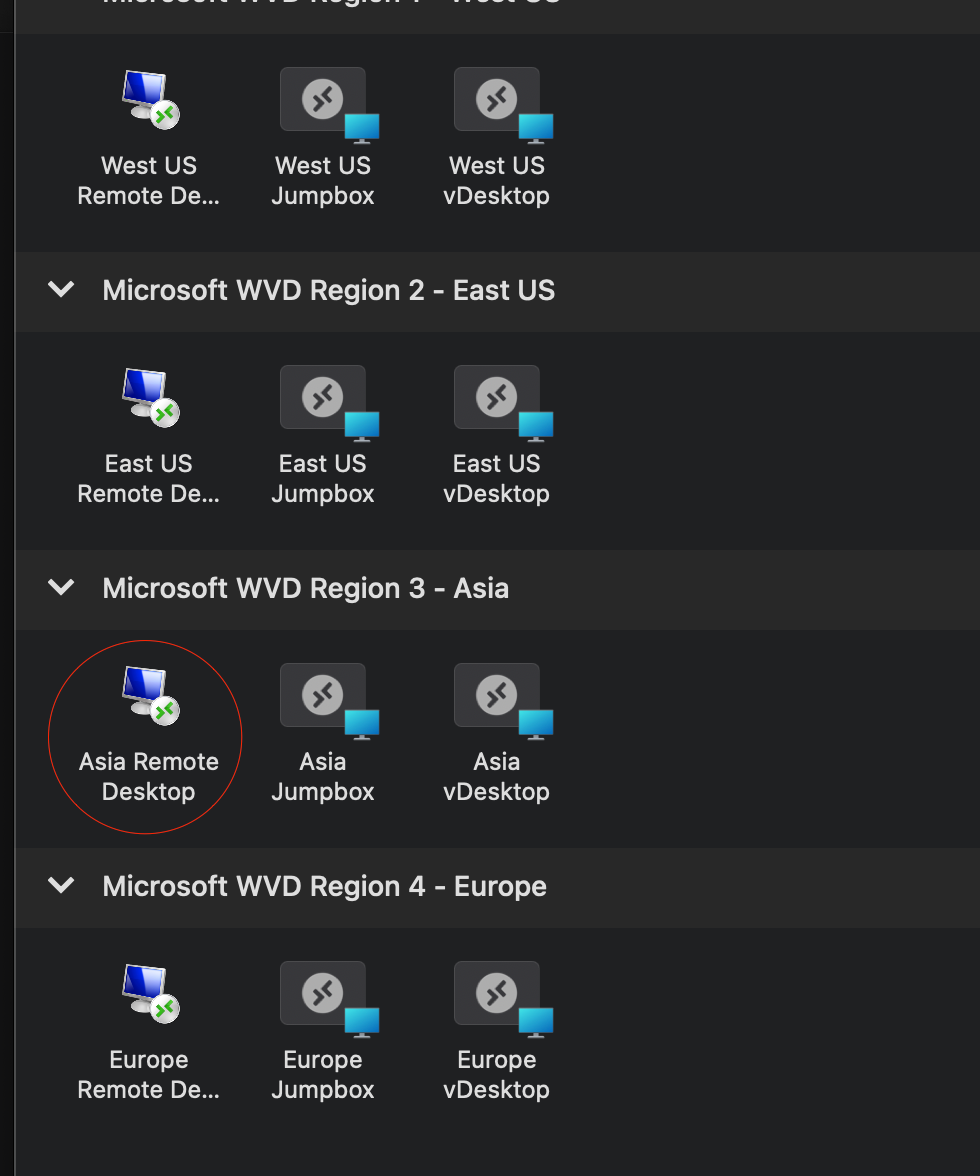The image size is (980, 1176).
Task: Select the Asia vDesktop icon
Action: click(x=503, y=700)
